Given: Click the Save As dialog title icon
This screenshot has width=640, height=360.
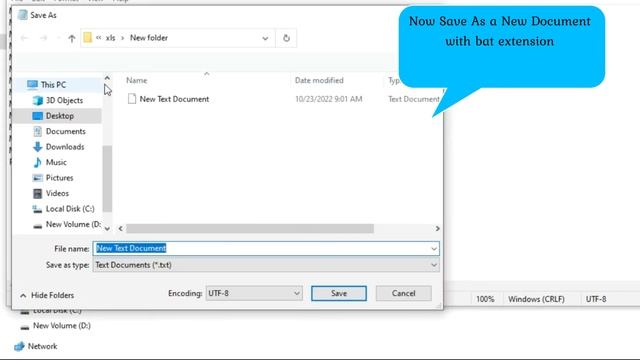Looking at the screenshot, I should [23, 15].
